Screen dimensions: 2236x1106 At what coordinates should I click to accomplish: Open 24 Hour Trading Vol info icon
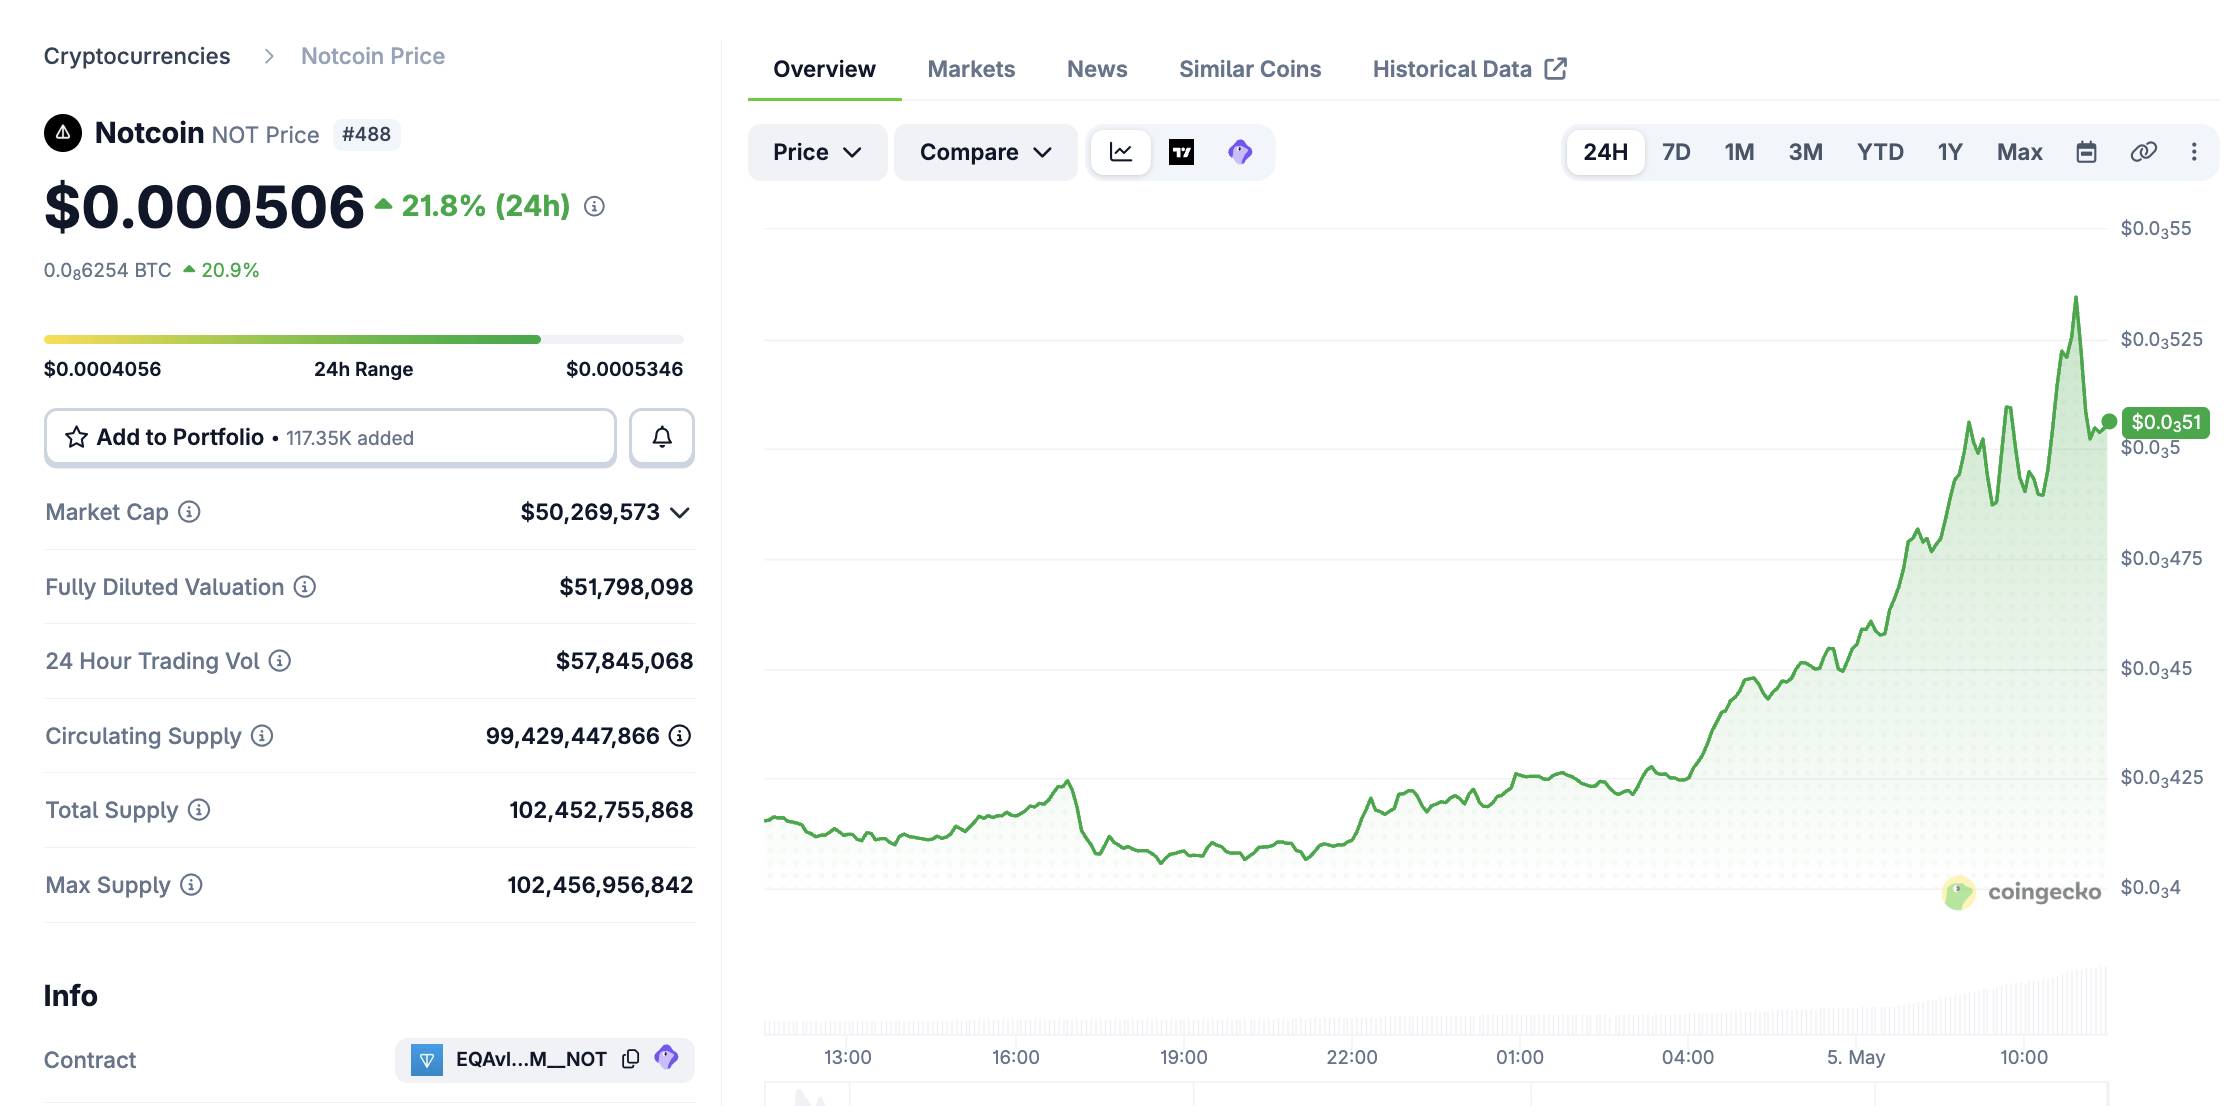coord(280,661)
